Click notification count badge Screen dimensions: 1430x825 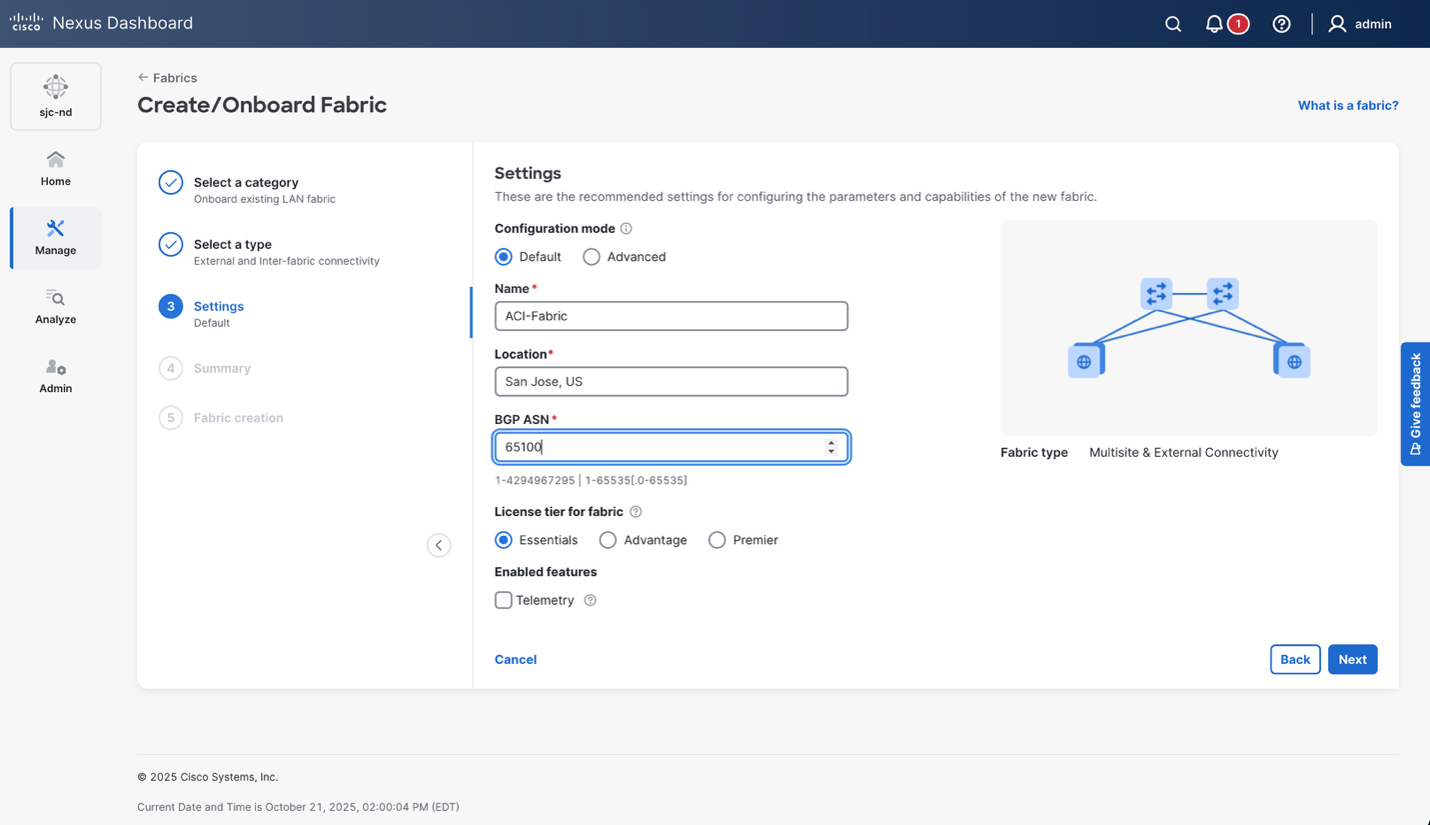point(1238,24)
